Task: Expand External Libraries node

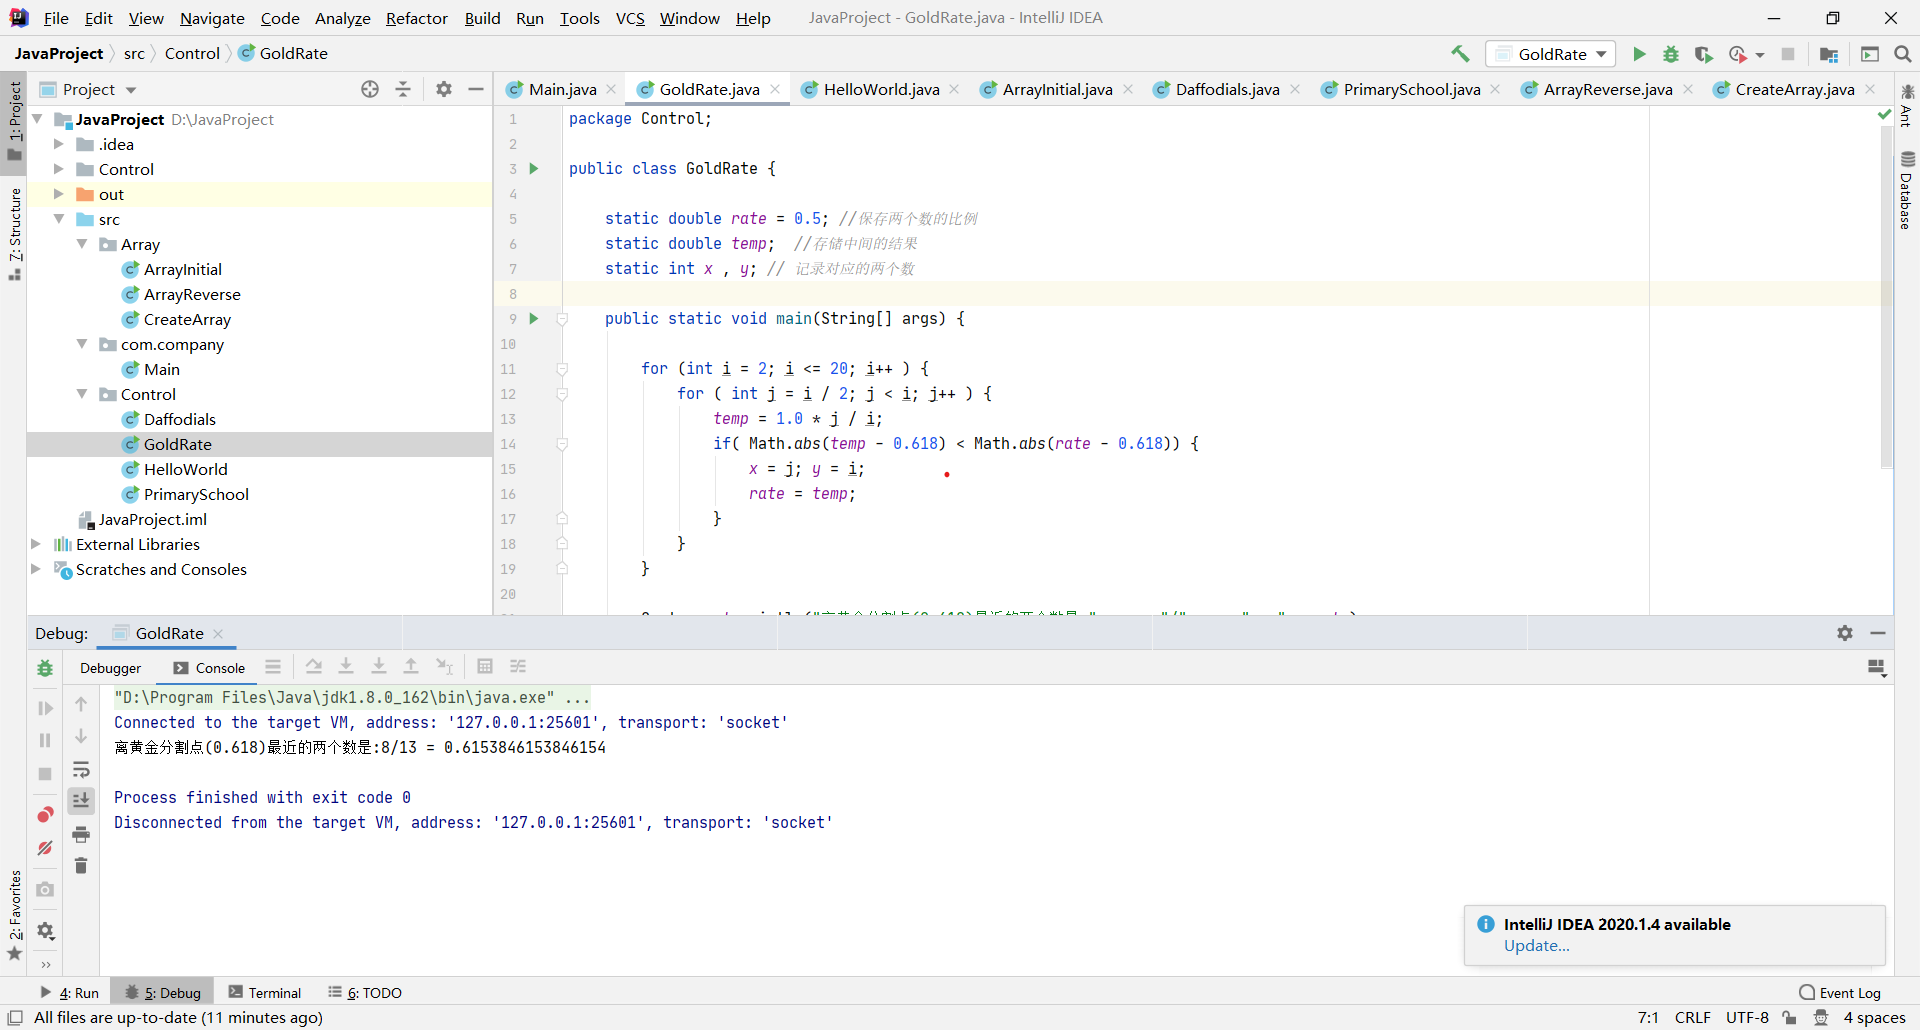Action: (37, 544)
